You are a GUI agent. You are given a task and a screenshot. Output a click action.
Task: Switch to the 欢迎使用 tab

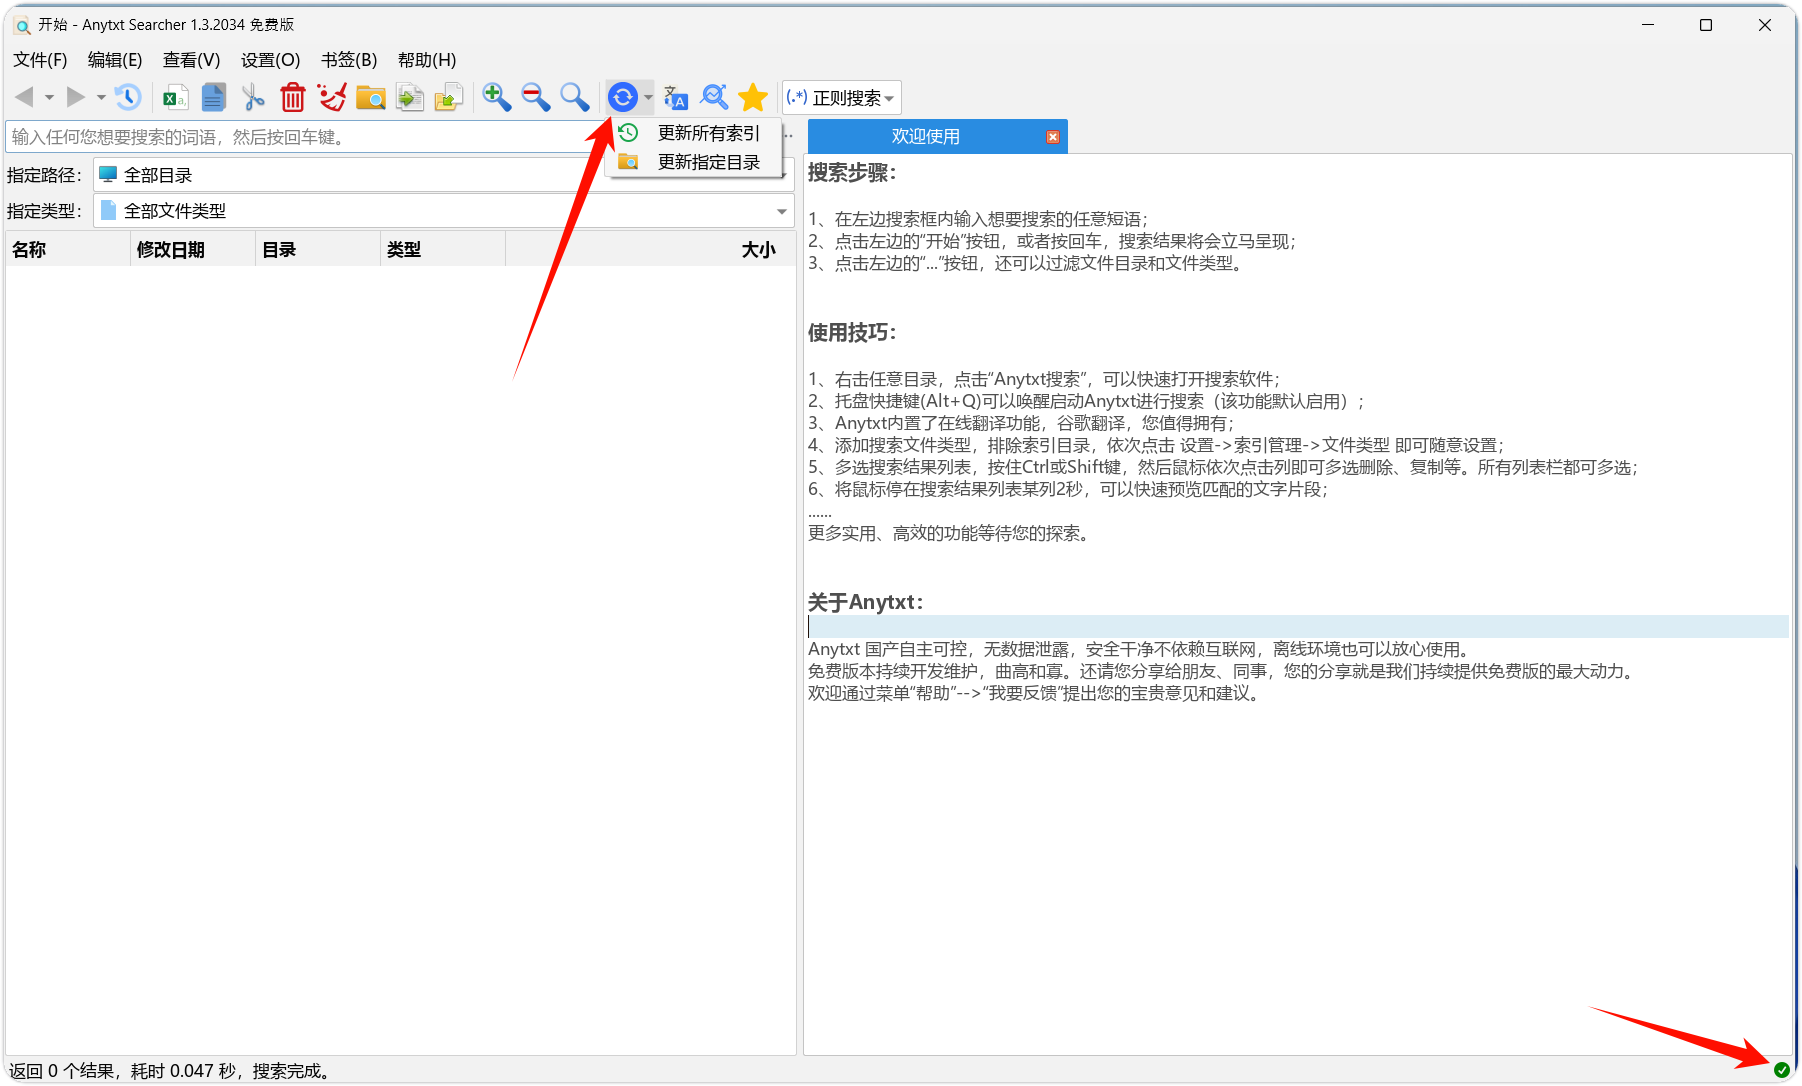pos(925,137)
